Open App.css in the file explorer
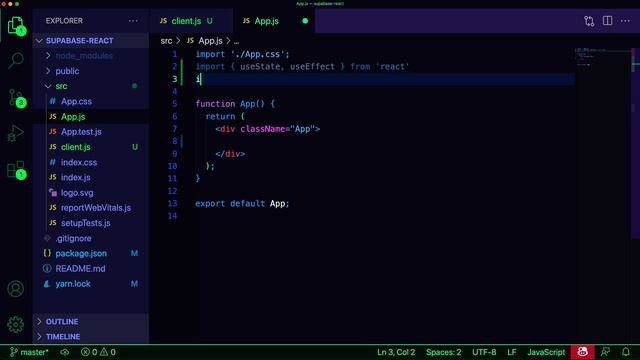Image resolution: width=640 pixels, height=360 pixels. tap(91, 101)
